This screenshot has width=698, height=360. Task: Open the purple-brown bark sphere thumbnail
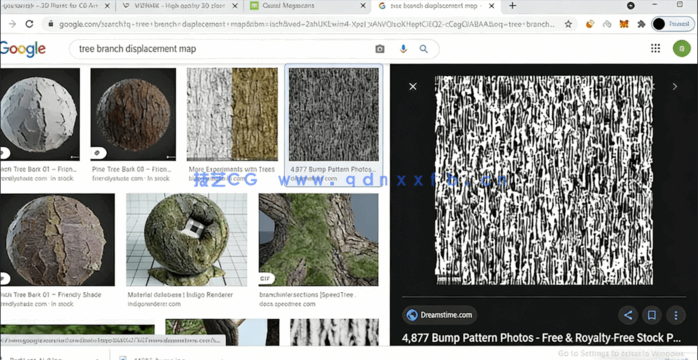coord(57,239)
